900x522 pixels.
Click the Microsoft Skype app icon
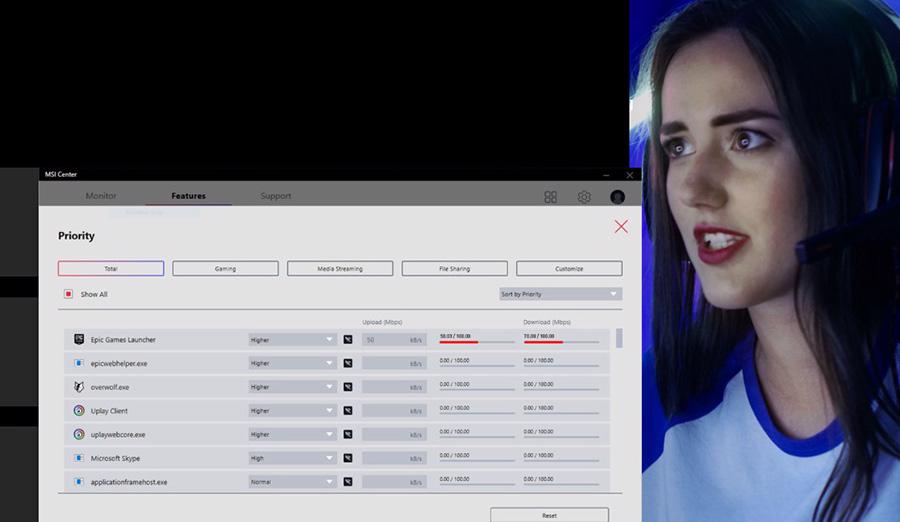(x=79, y=458)
